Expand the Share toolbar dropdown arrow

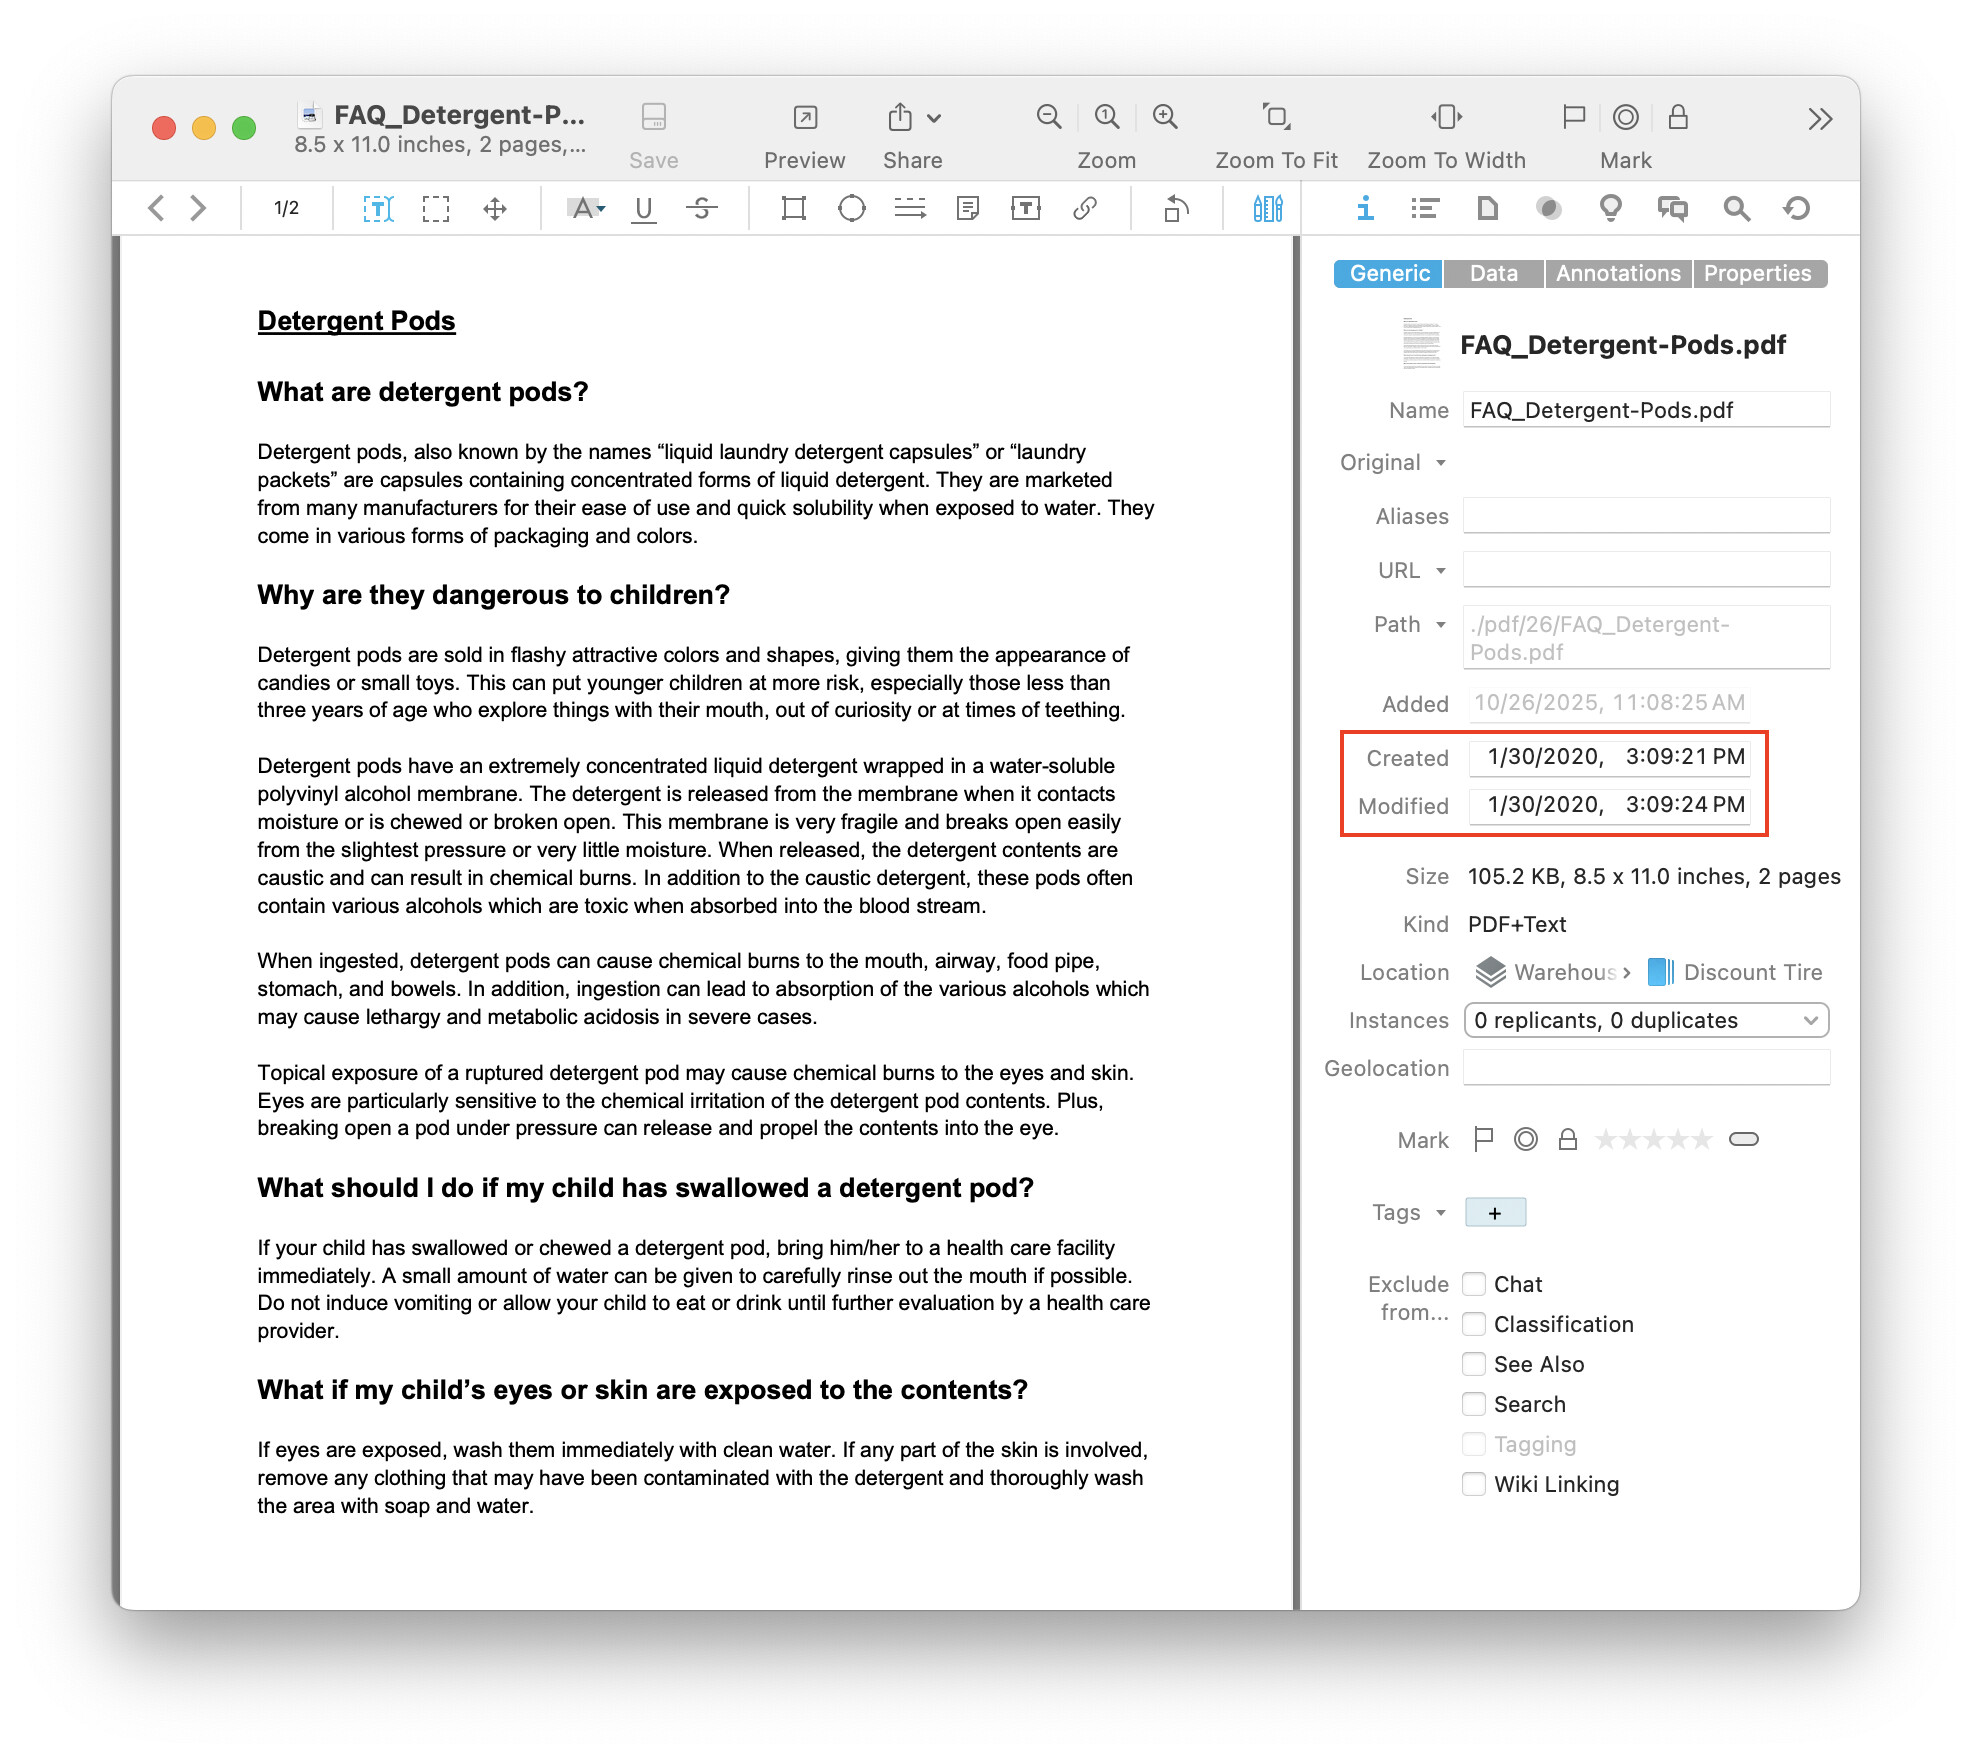coord(934,118)
